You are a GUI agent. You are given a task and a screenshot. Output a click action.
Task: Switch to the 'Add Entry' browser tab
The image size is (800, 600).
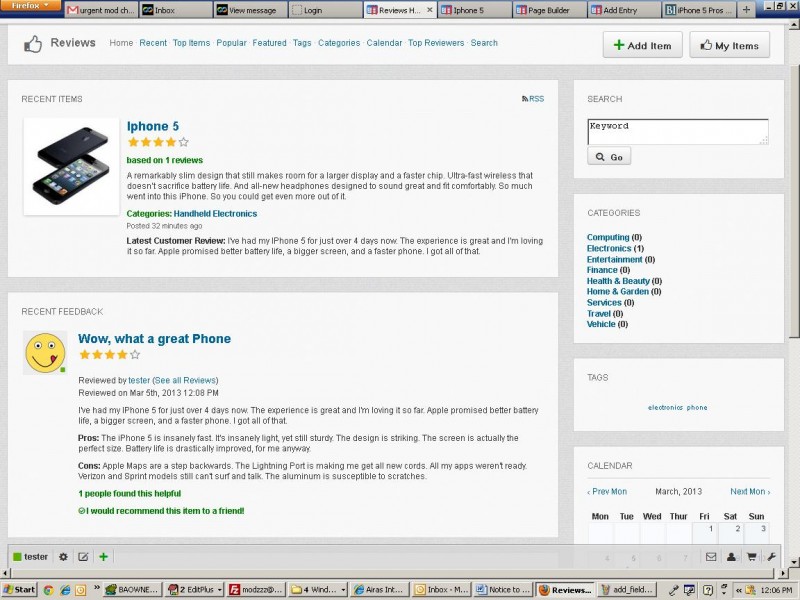(624, 10)
